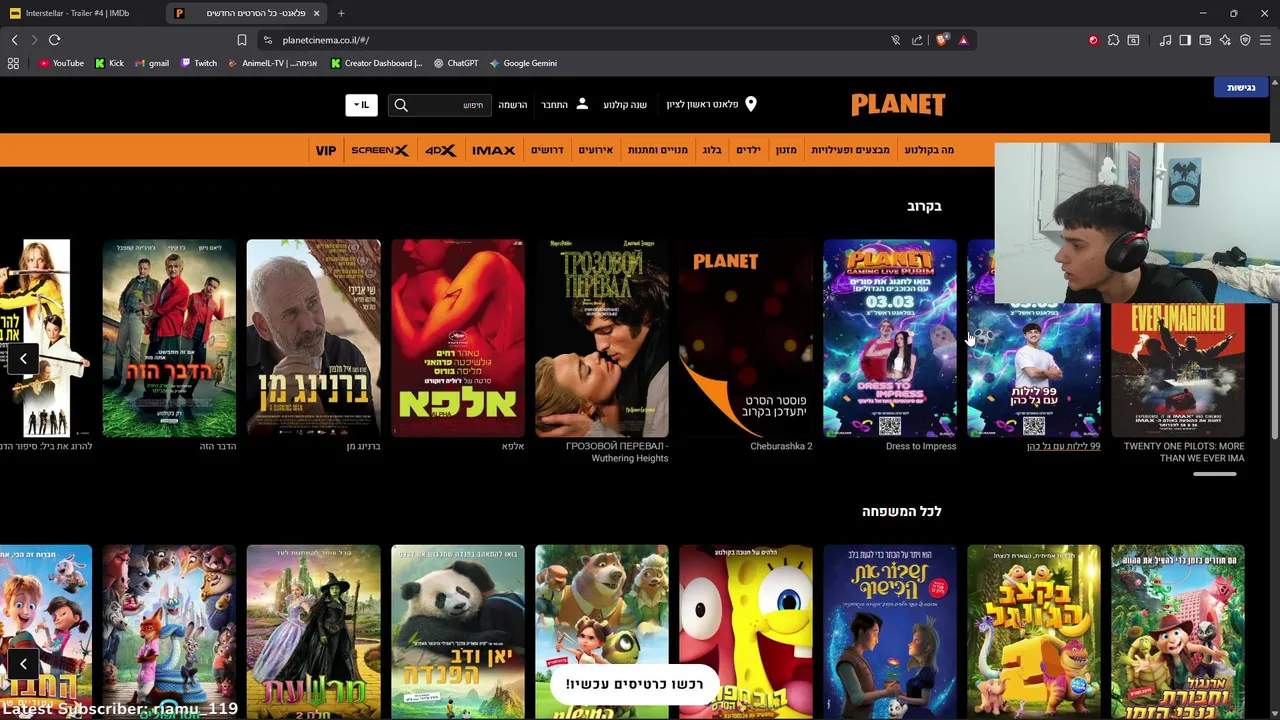Screen dimensions: 1280x720
Task: Click the YouTube bookmark
Action: click(61, 63)
